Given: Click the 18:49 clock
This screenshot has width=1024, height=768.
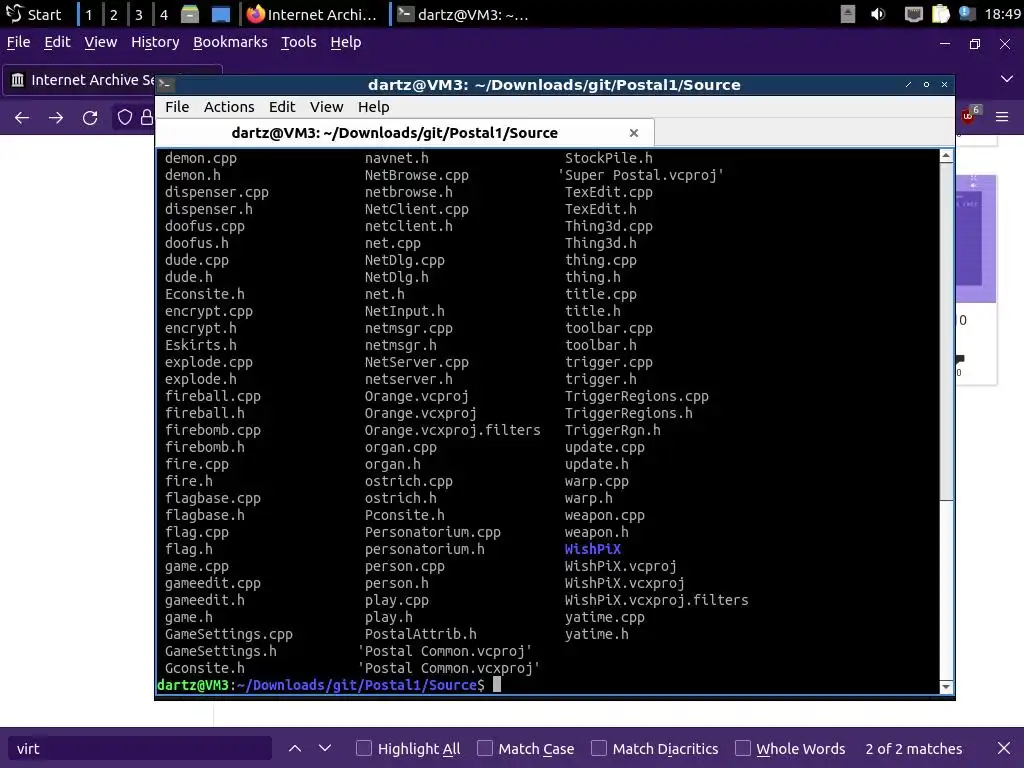Looking at the screenshot, I should click(1002, 14).
